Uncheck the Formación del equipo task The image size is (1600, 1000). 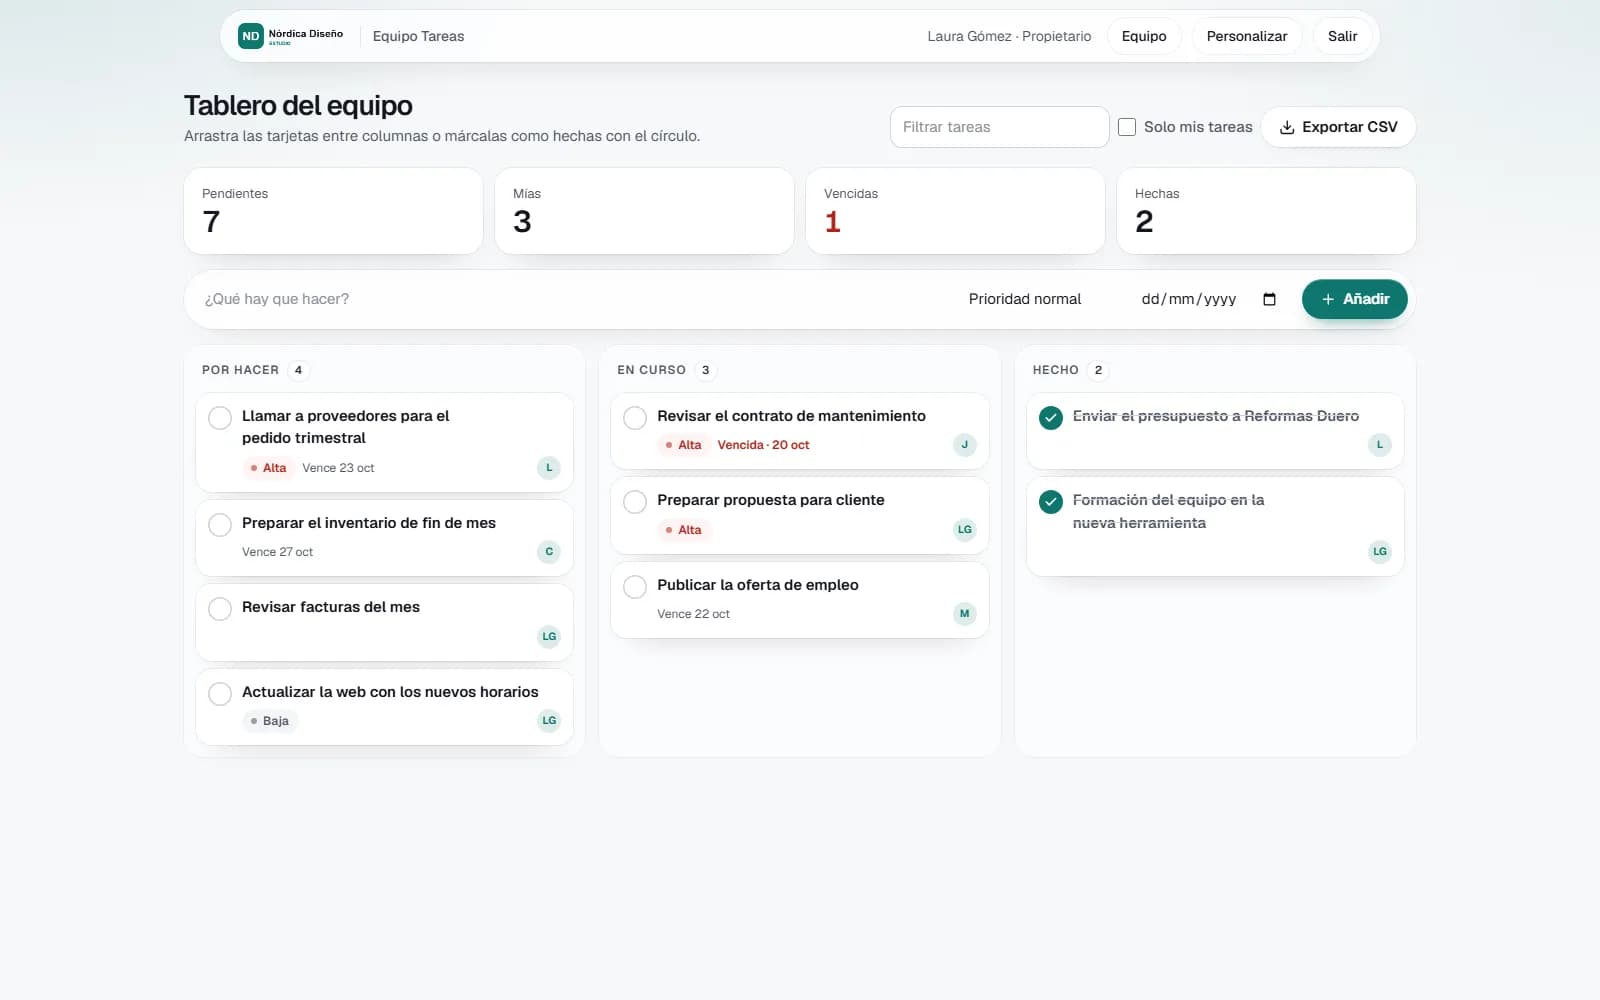[1051, 502]
